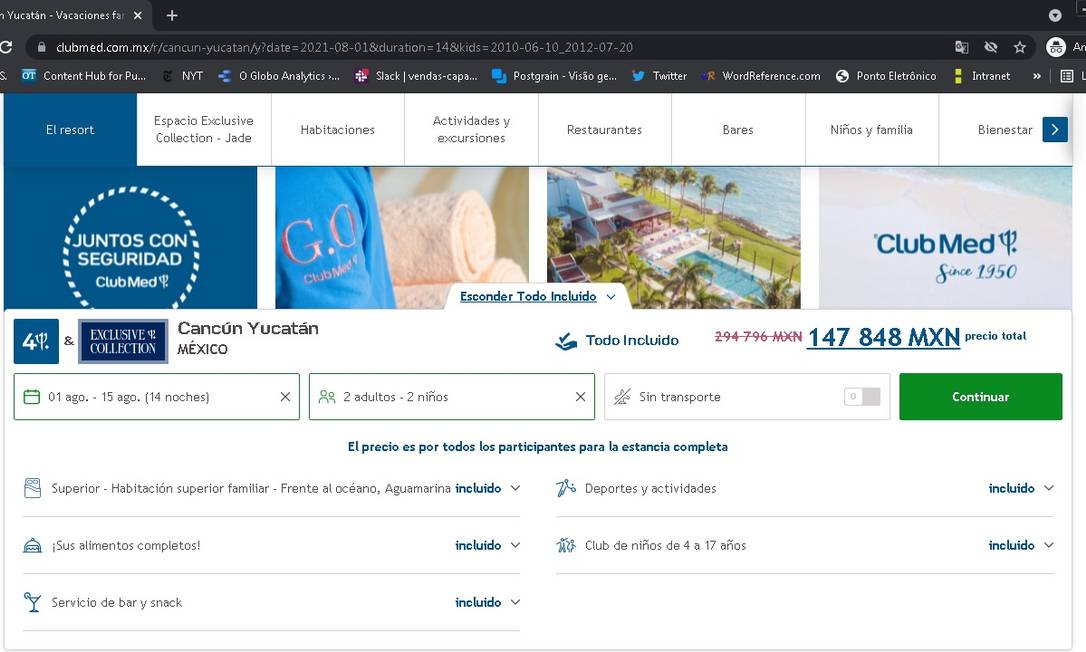
Task: Clear the dates field with X icon
Action: click(285, 397)
